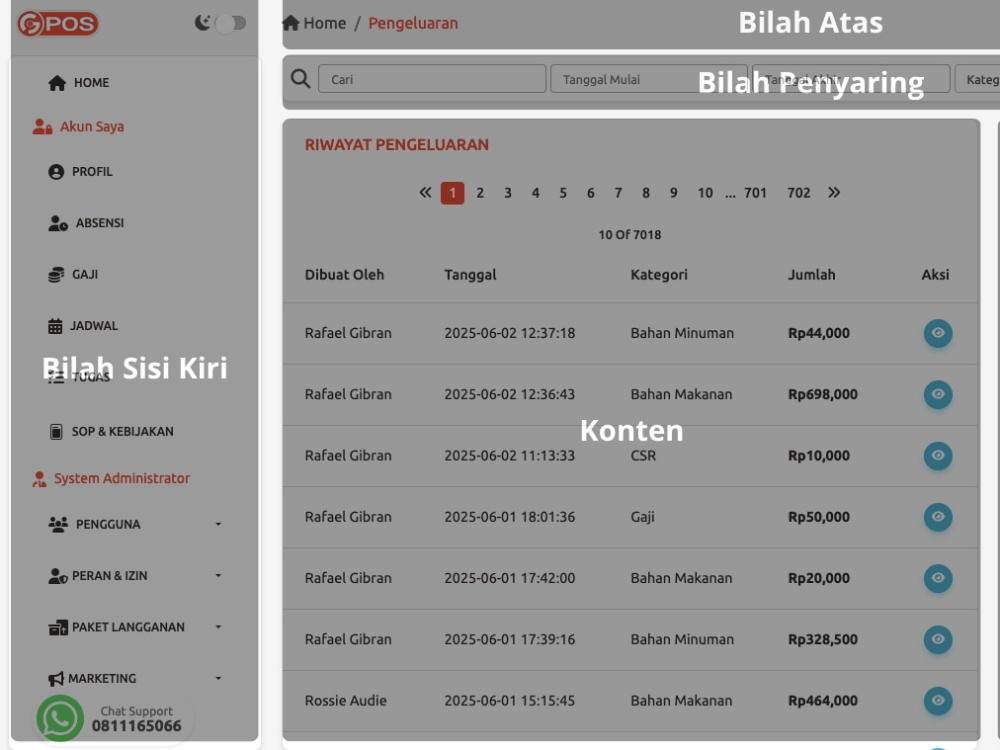The height and width of the screenshot is (750, 1000).
Task: Select pagination page 1
Action: 452,193
